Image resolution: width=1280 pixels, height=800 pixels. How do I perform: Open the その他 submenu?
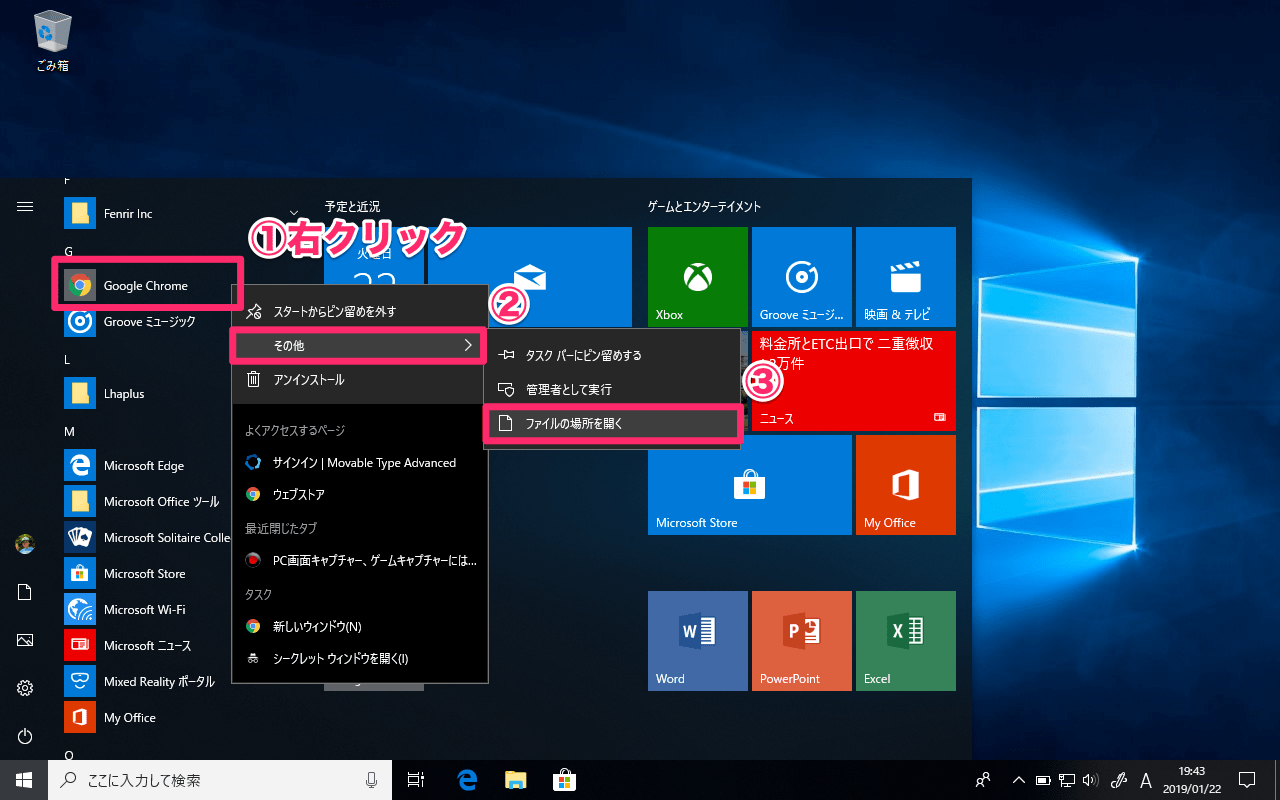pyautogui.click(x=359, y=345)
